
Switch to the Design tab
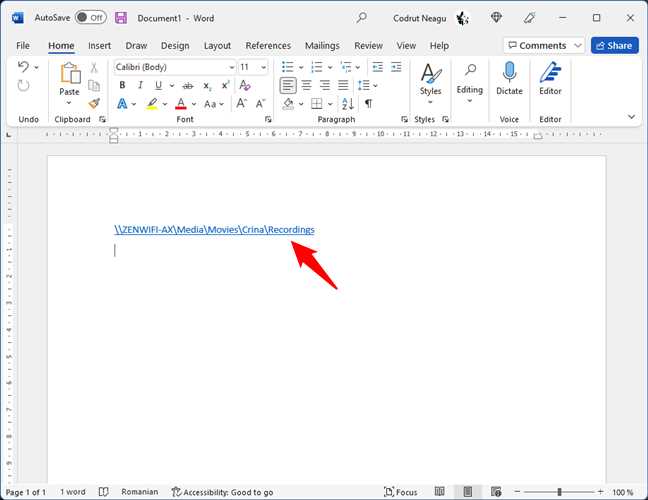coord(175,45)
